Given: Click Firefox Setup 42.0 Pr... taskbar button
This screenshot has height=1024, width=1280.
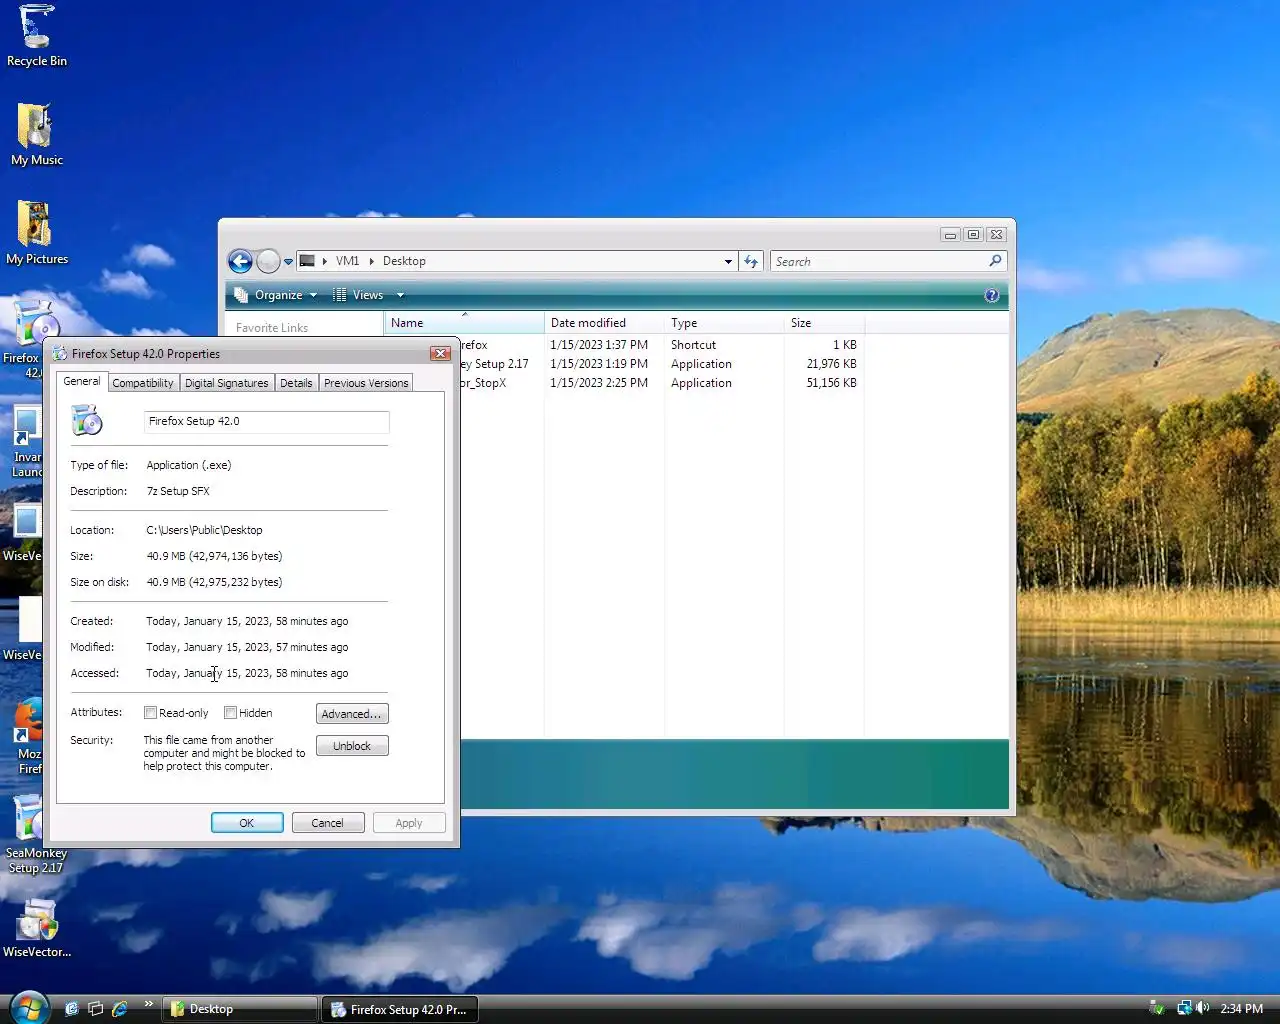Looking at the screenshot, I should pyautogui.click(x=400, y=1009).
